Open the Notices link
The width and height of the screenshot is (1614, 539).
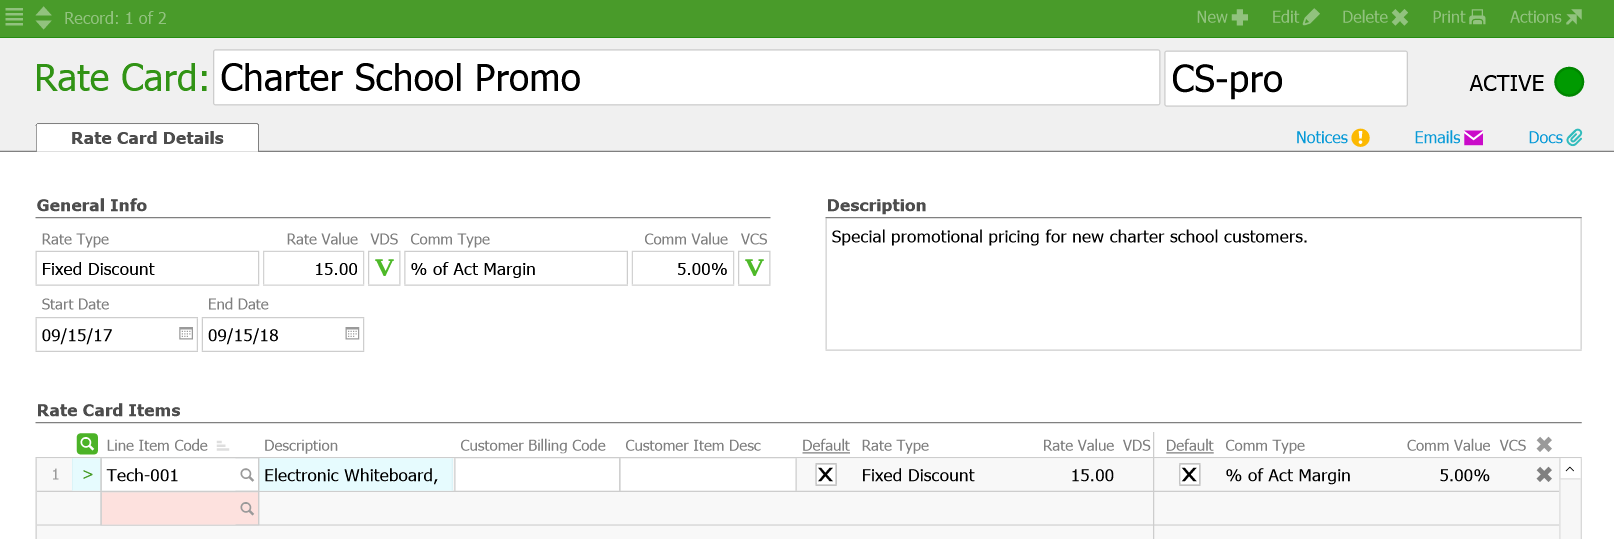(x=1332, y=138)
